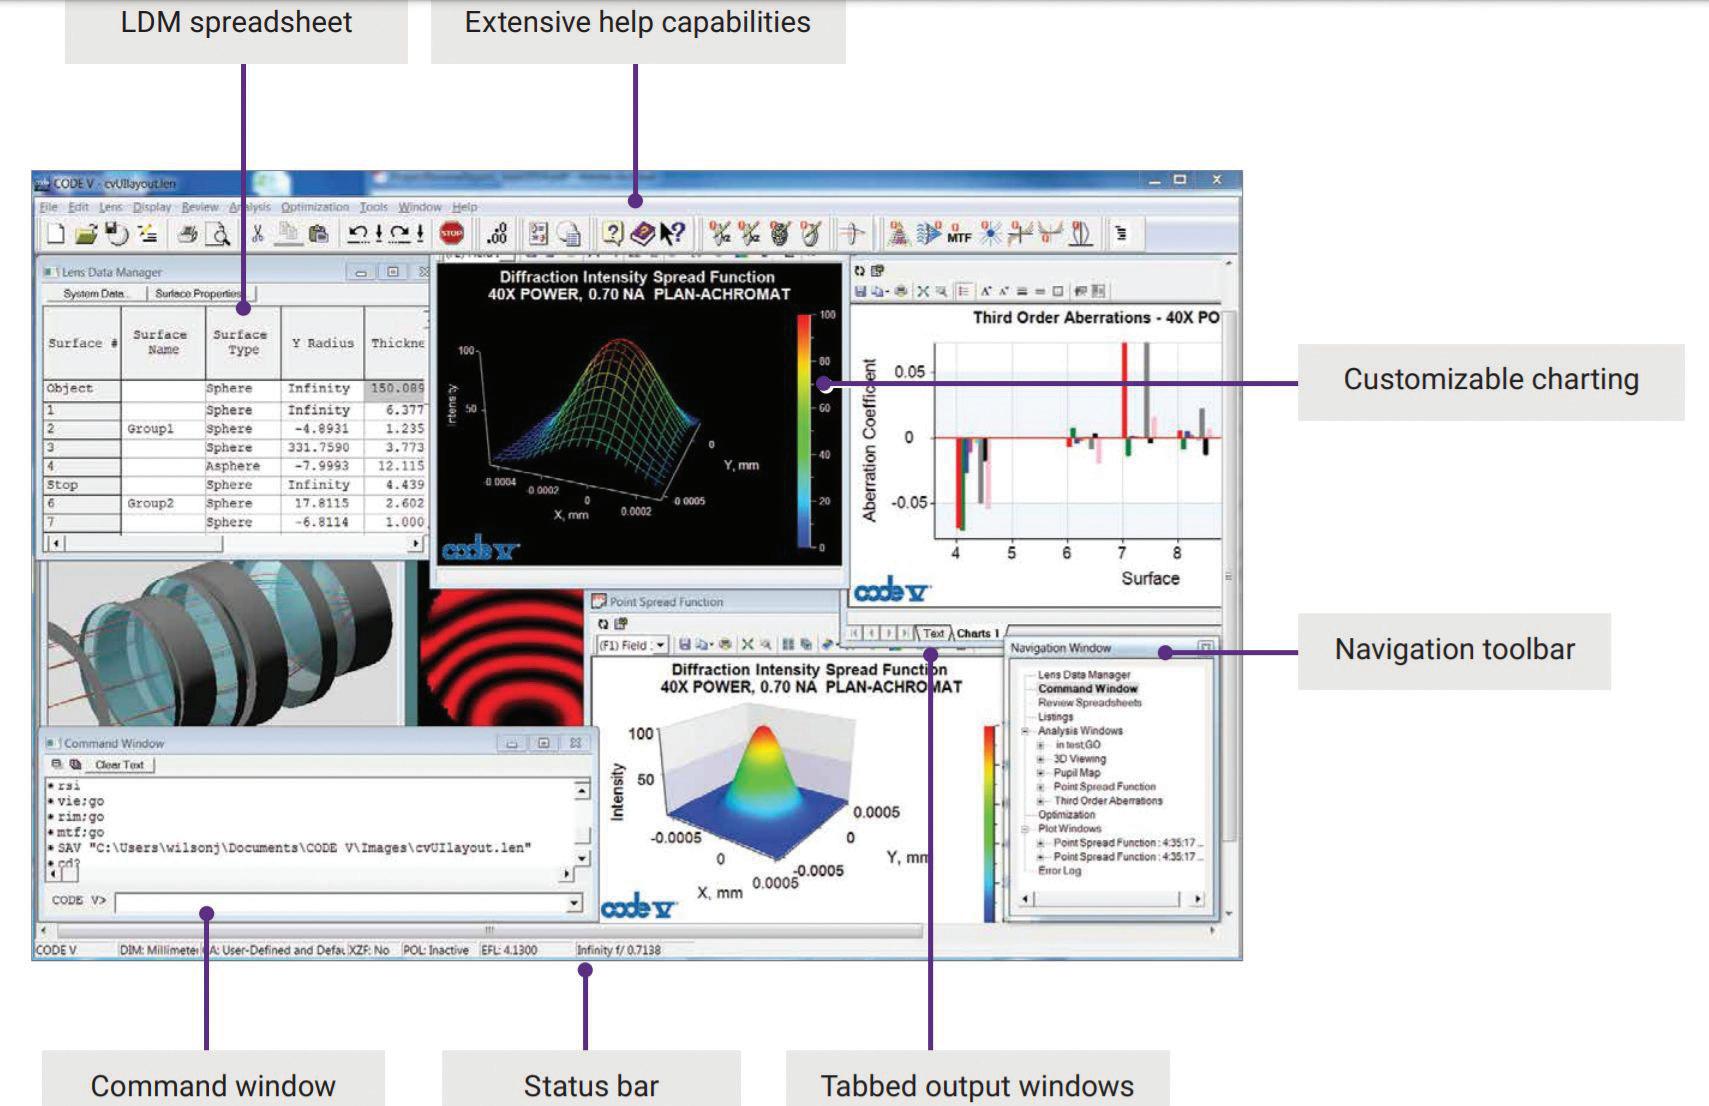Click save icon in Point Spread Function toolbar
This screenshot has height=1106, width=1709.
[685, 645]
